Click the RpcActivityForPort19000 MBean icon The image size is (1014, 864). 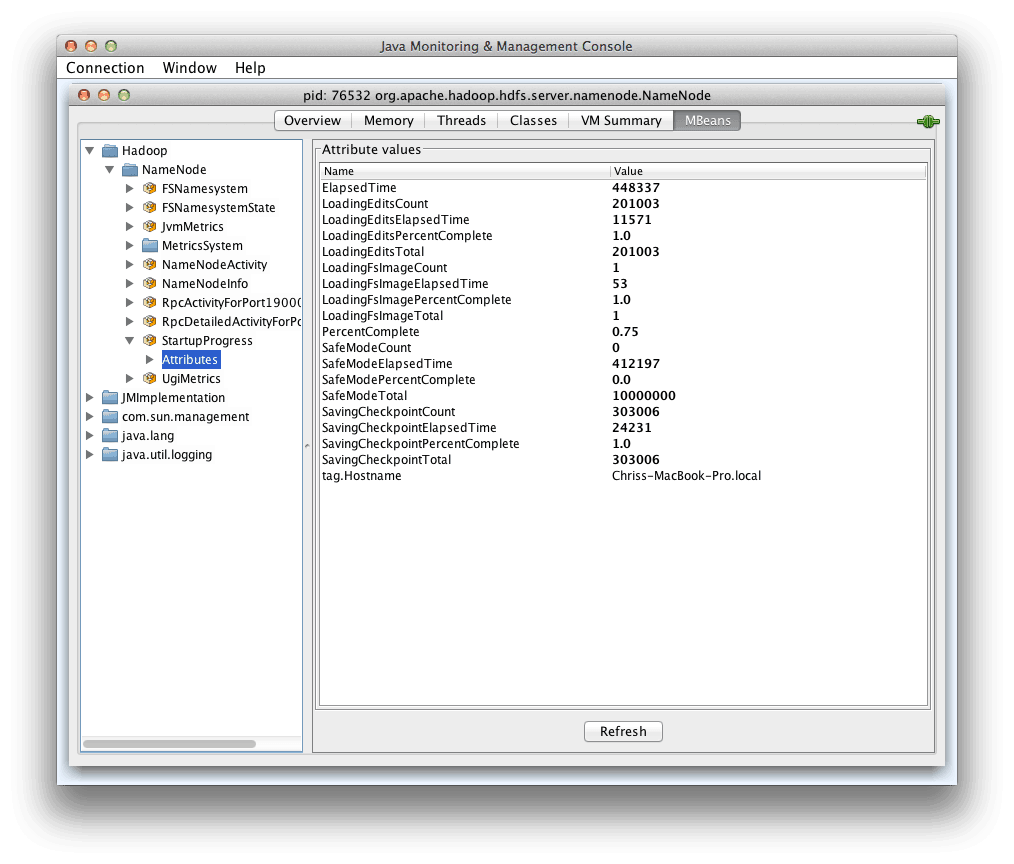pos(149,303)
